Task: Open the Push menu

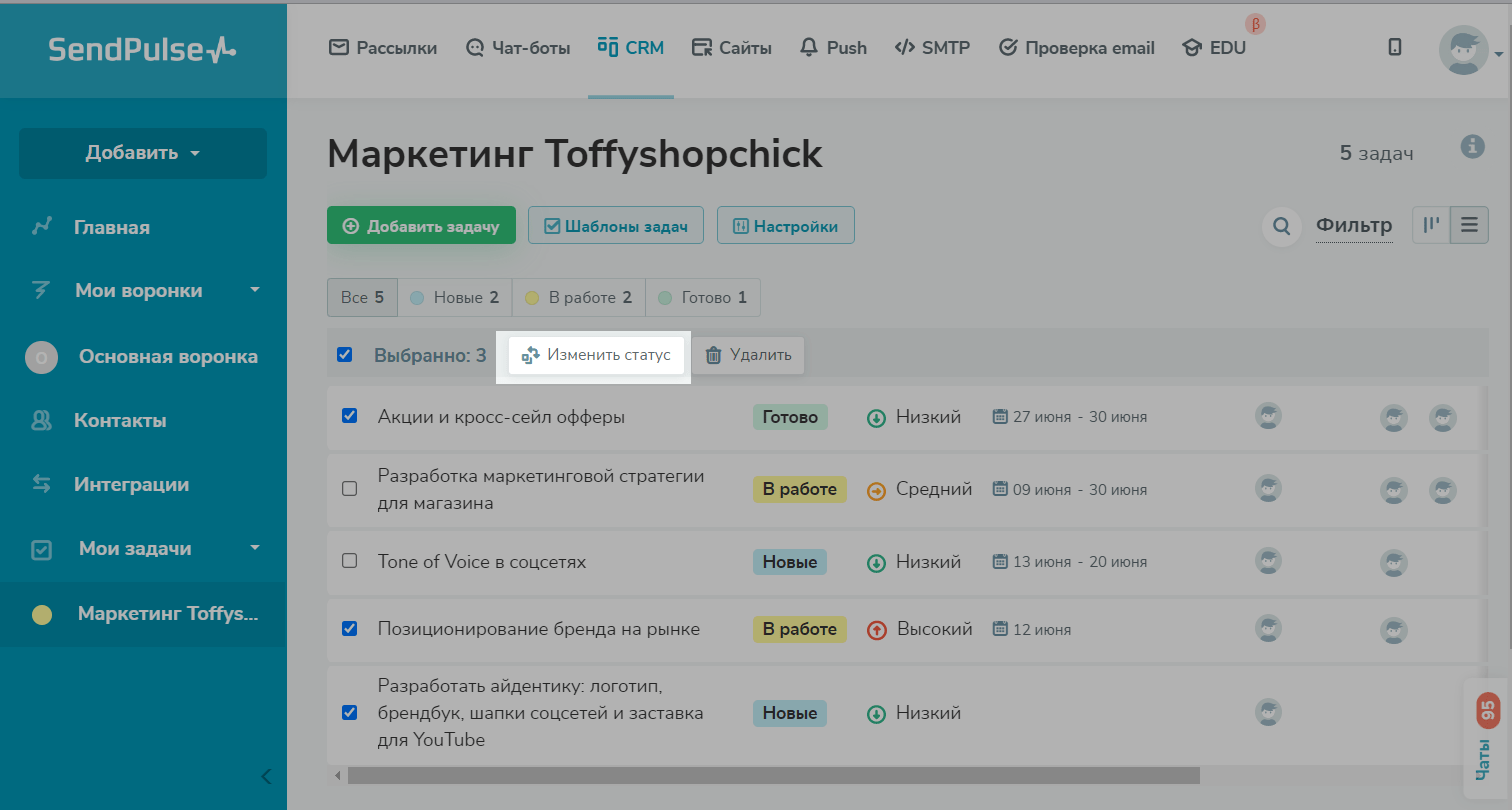Action: 833,47
